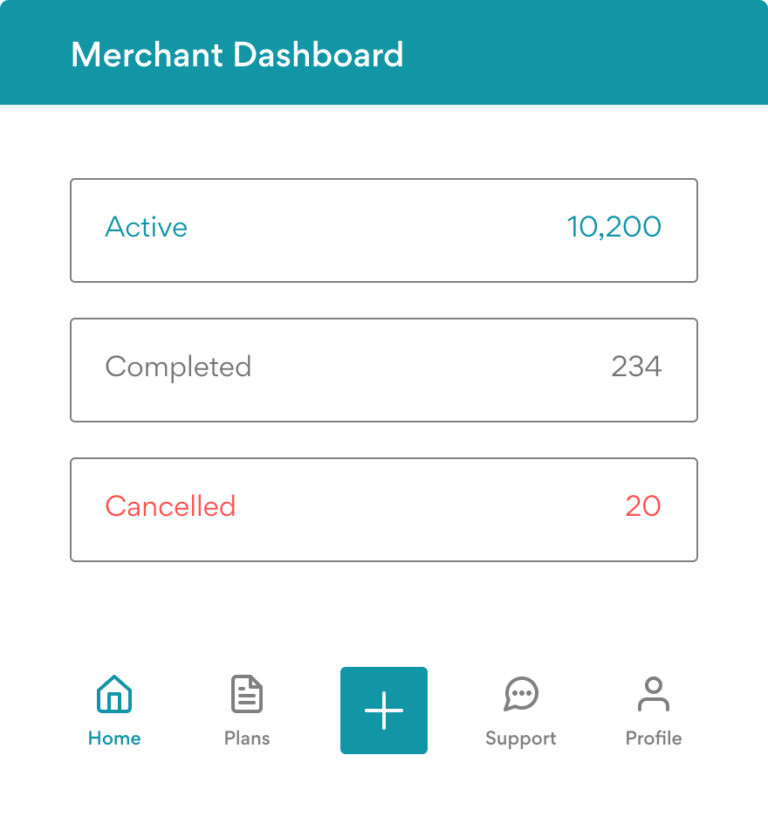This screenshot has height=824, width=768.
Task: Open the Support tab label
Action: click(521, 739)
